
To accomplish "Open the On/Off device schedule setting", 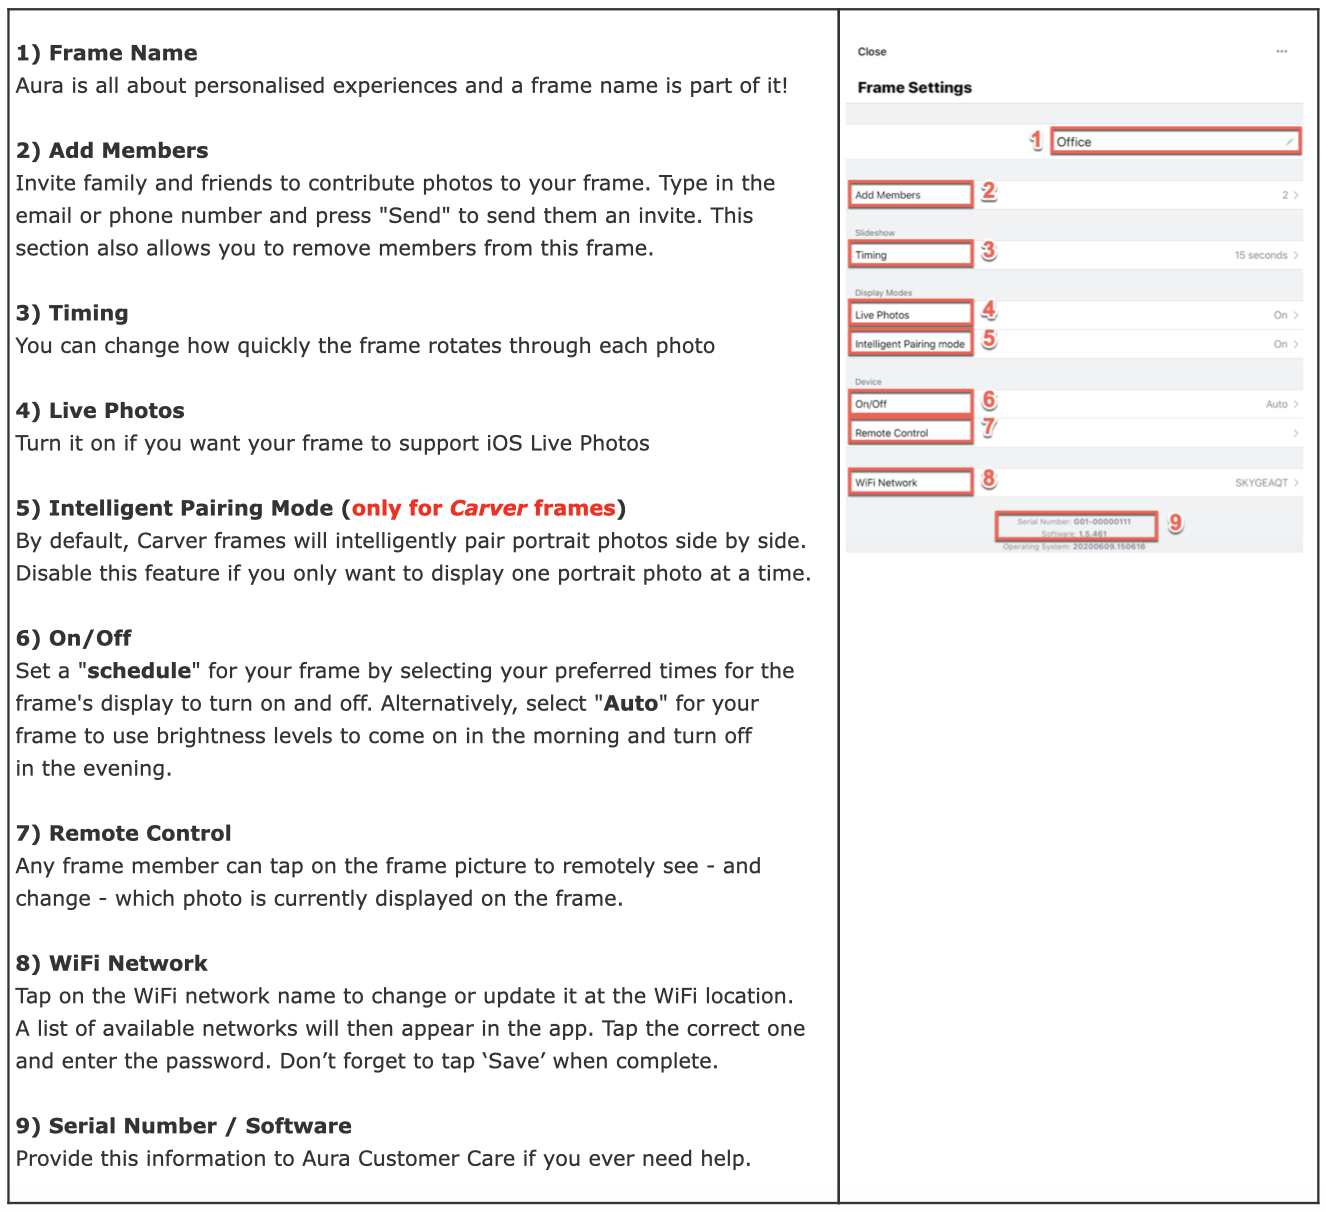I will (x=1074, y=404).
